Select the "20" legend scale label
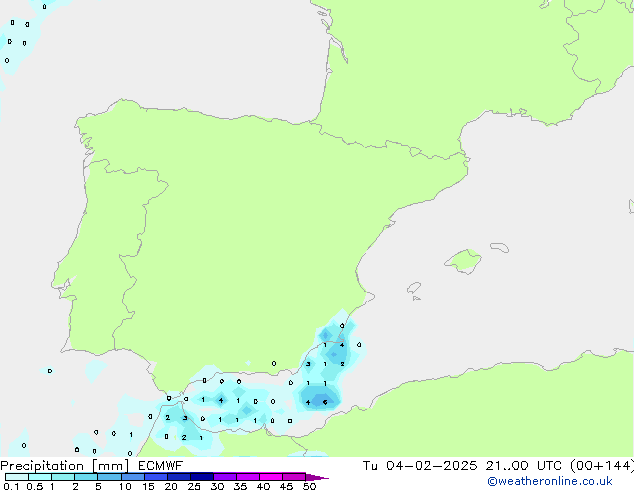The image size is (634, 490). coord(171,486)
